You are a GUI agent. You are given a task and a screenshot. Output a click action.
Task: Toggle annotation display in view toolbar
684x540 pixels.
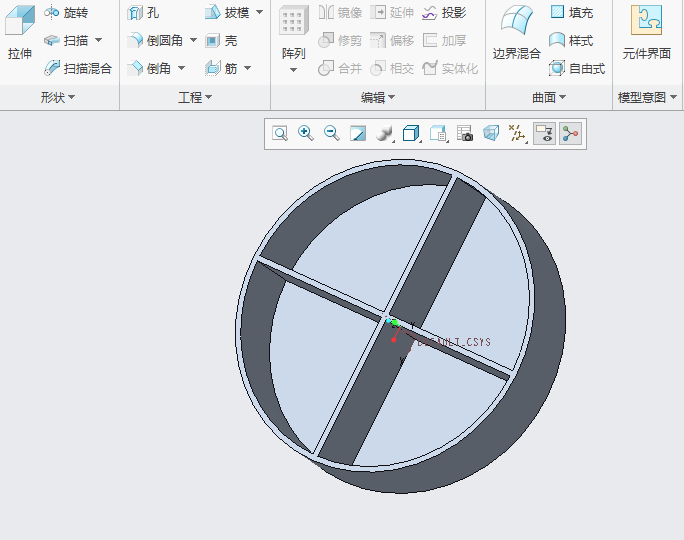click(x=544, y=134)
